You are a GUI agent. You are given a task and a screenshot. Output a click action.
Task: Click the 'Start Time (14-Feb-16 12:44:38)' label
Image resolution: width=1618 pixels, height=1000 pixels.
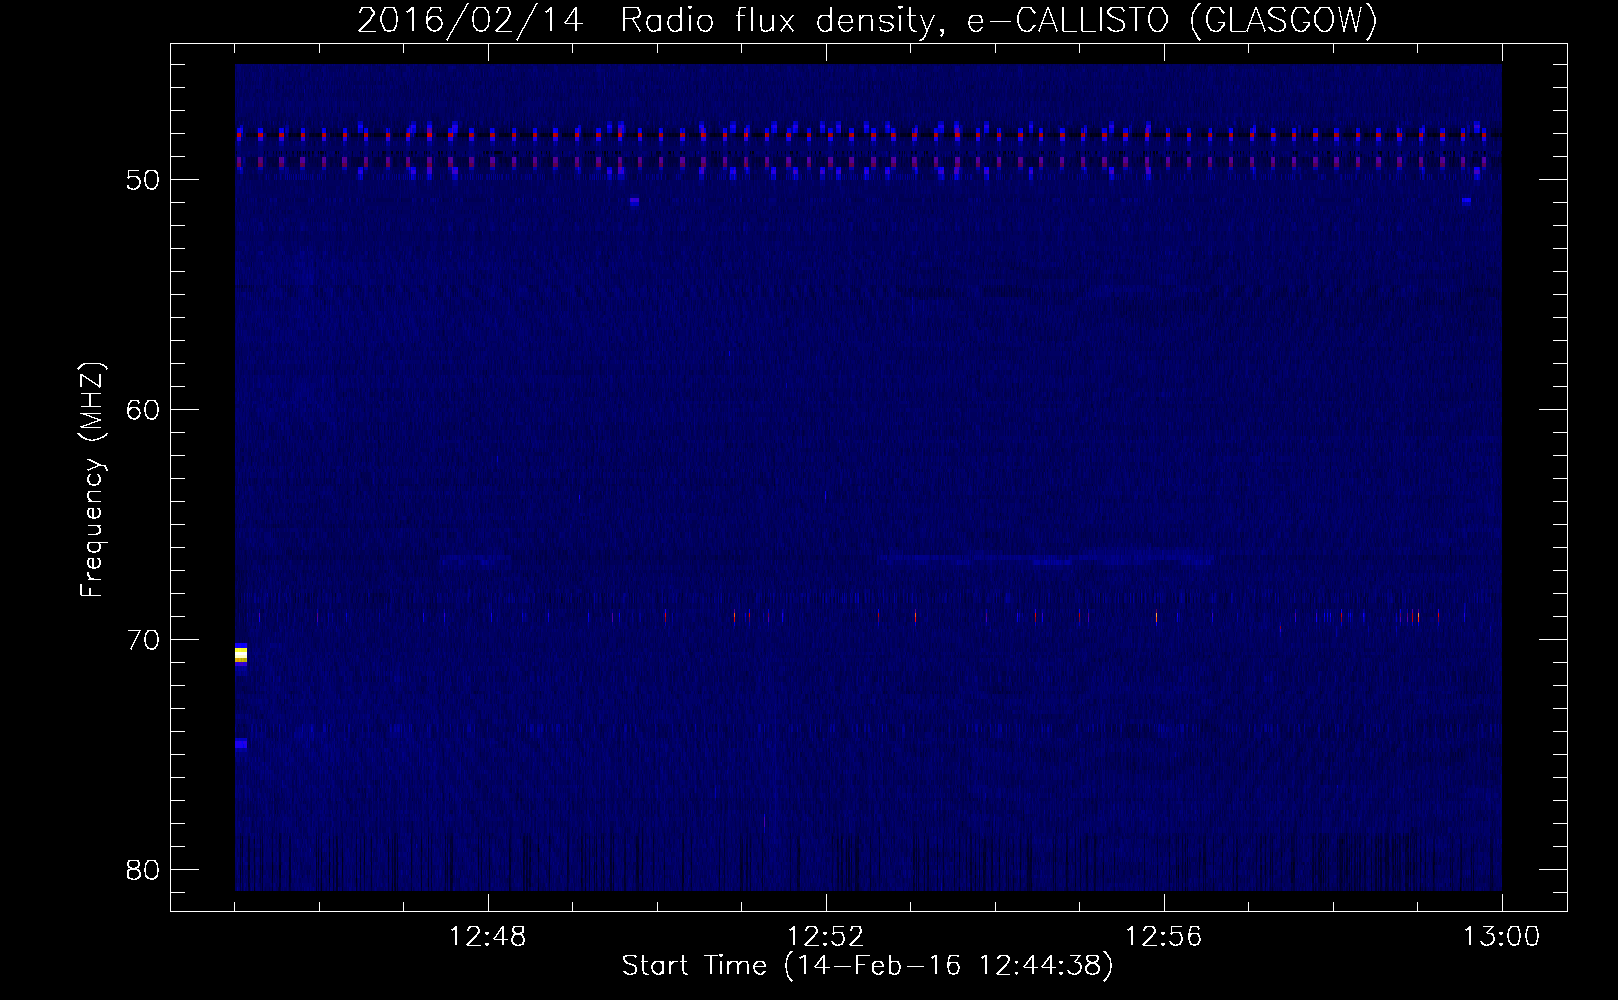(x=867, y=966)
